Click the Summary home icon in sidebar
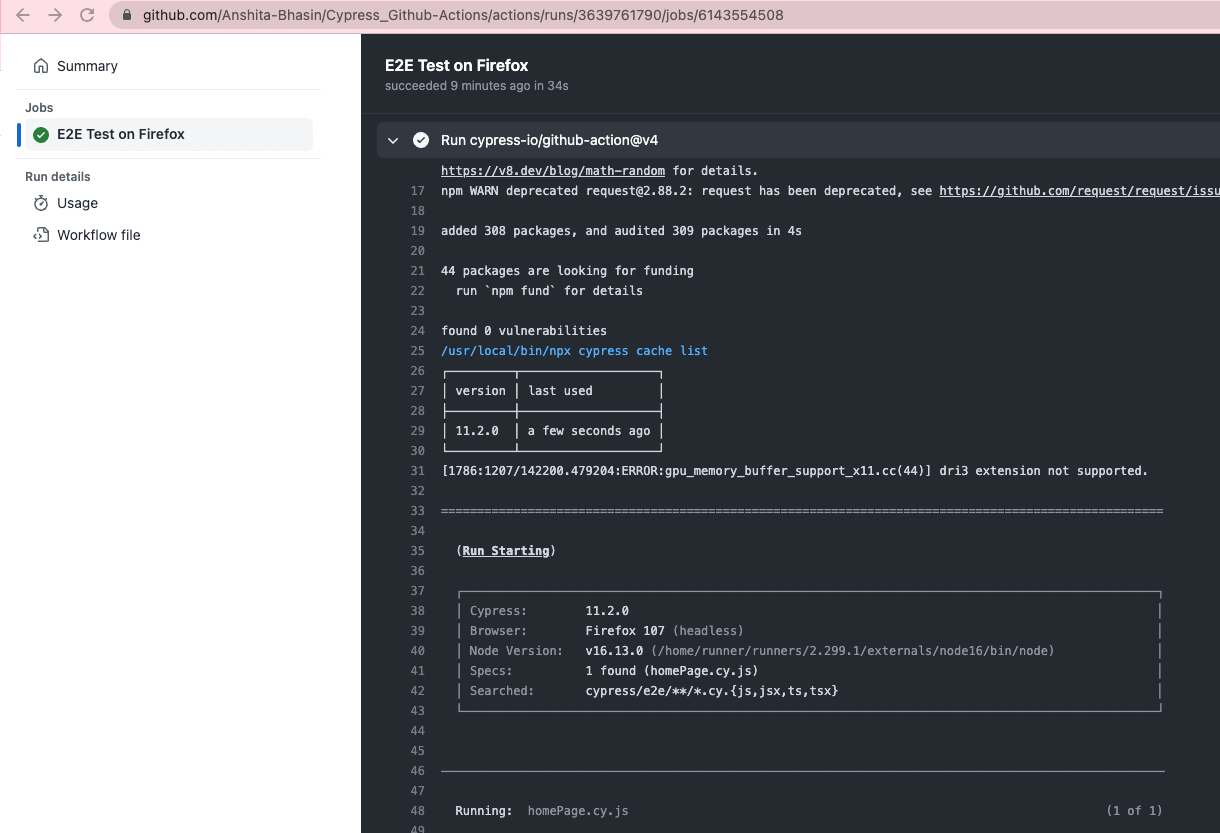The width and height of the screenshot is (1220, 833). point(40,65)
